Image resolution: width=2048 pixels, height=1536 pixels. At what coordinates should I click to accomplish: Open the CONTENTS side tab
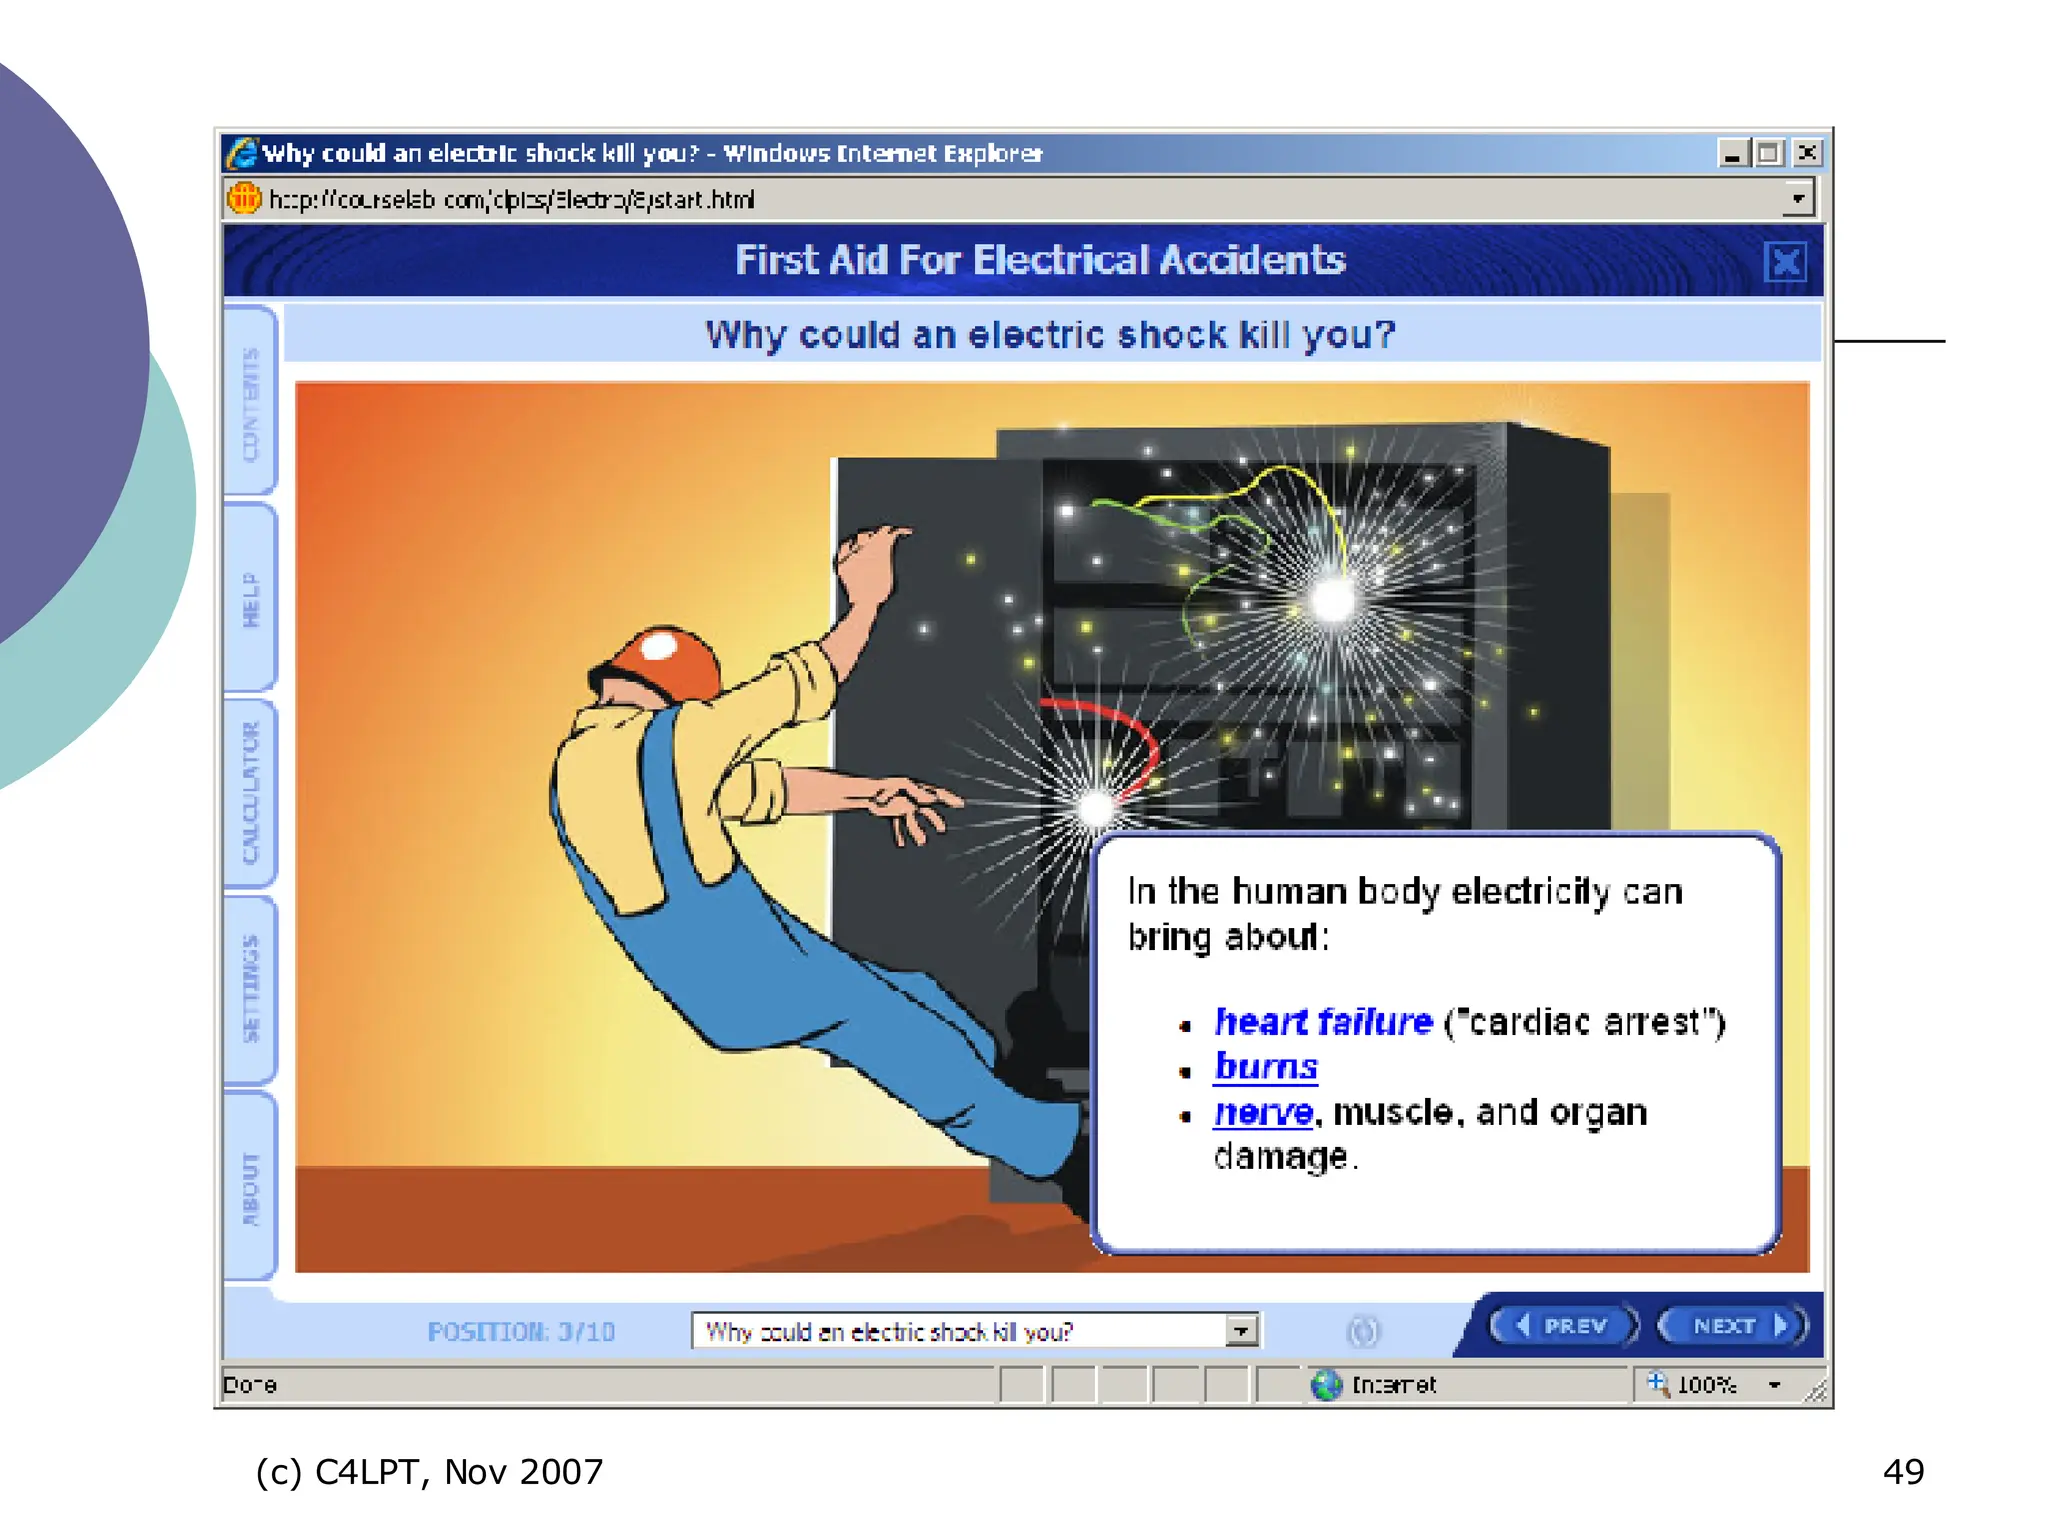[x=250, y=403]
